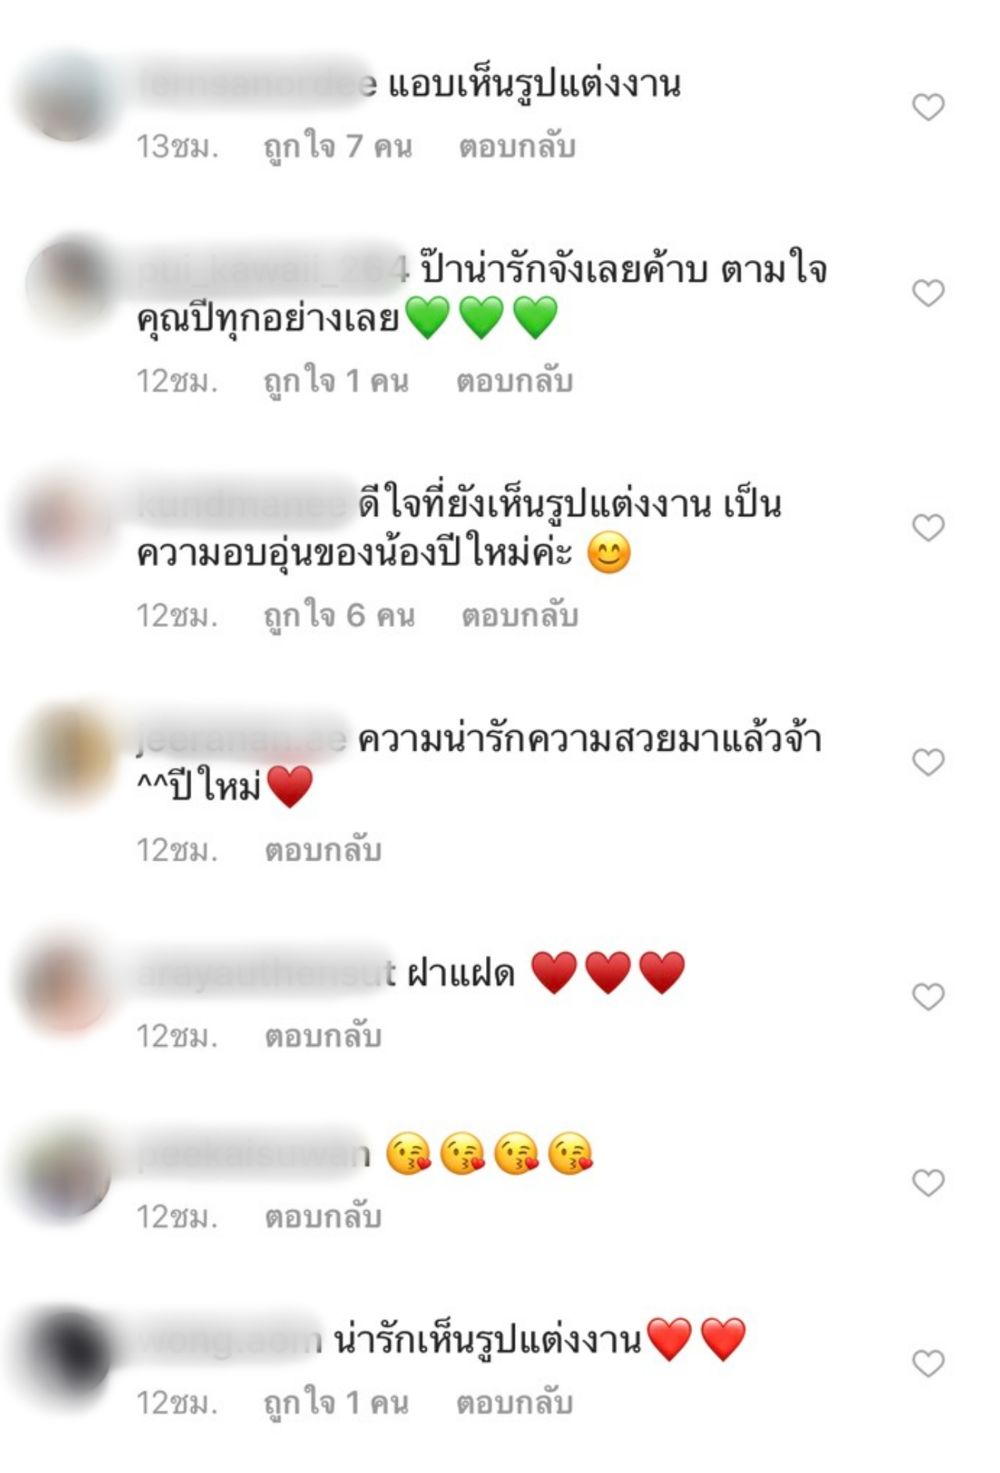Tap ตอบกลับ under "^^ปีใหม่" comment
The width and height of the screenshot is (1000, 1473).
pyautogui.click(x=323, y=850)
